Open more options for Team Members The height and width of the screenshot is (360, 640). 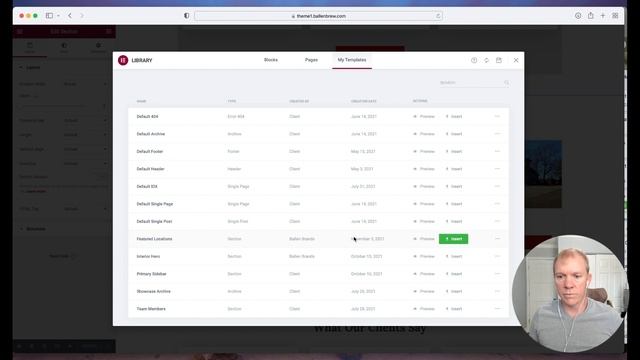[497, 309]
